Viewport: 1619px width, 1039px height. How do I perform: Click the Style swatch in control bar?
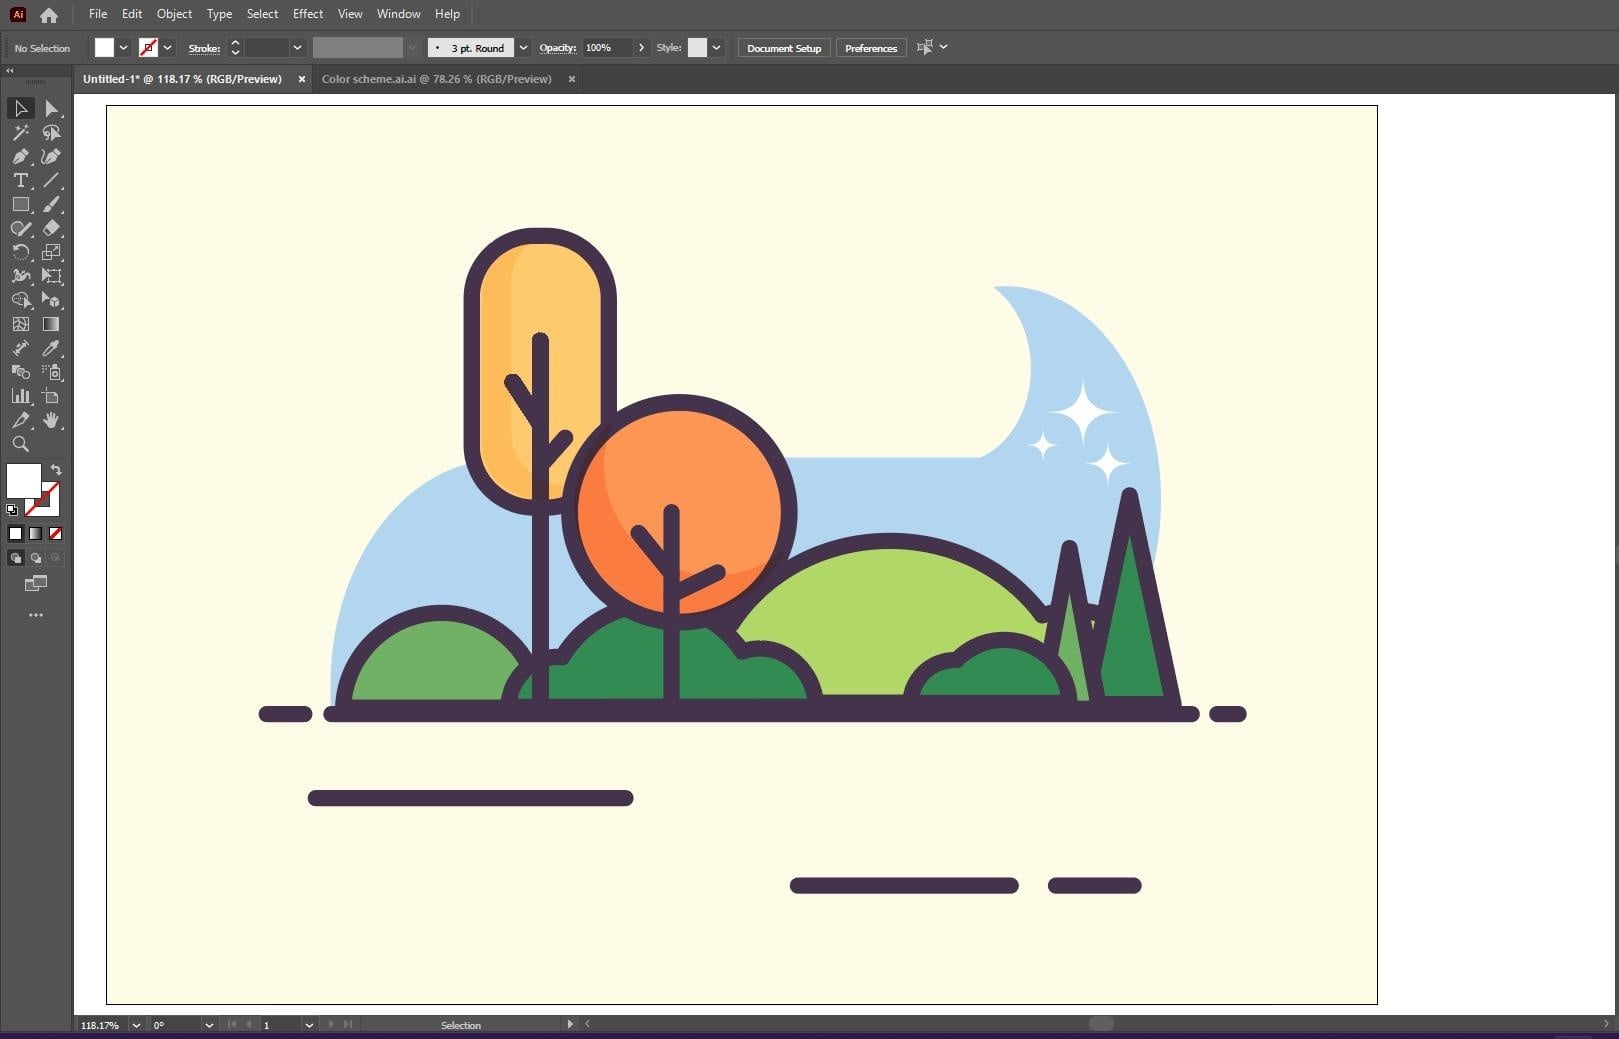698,48
